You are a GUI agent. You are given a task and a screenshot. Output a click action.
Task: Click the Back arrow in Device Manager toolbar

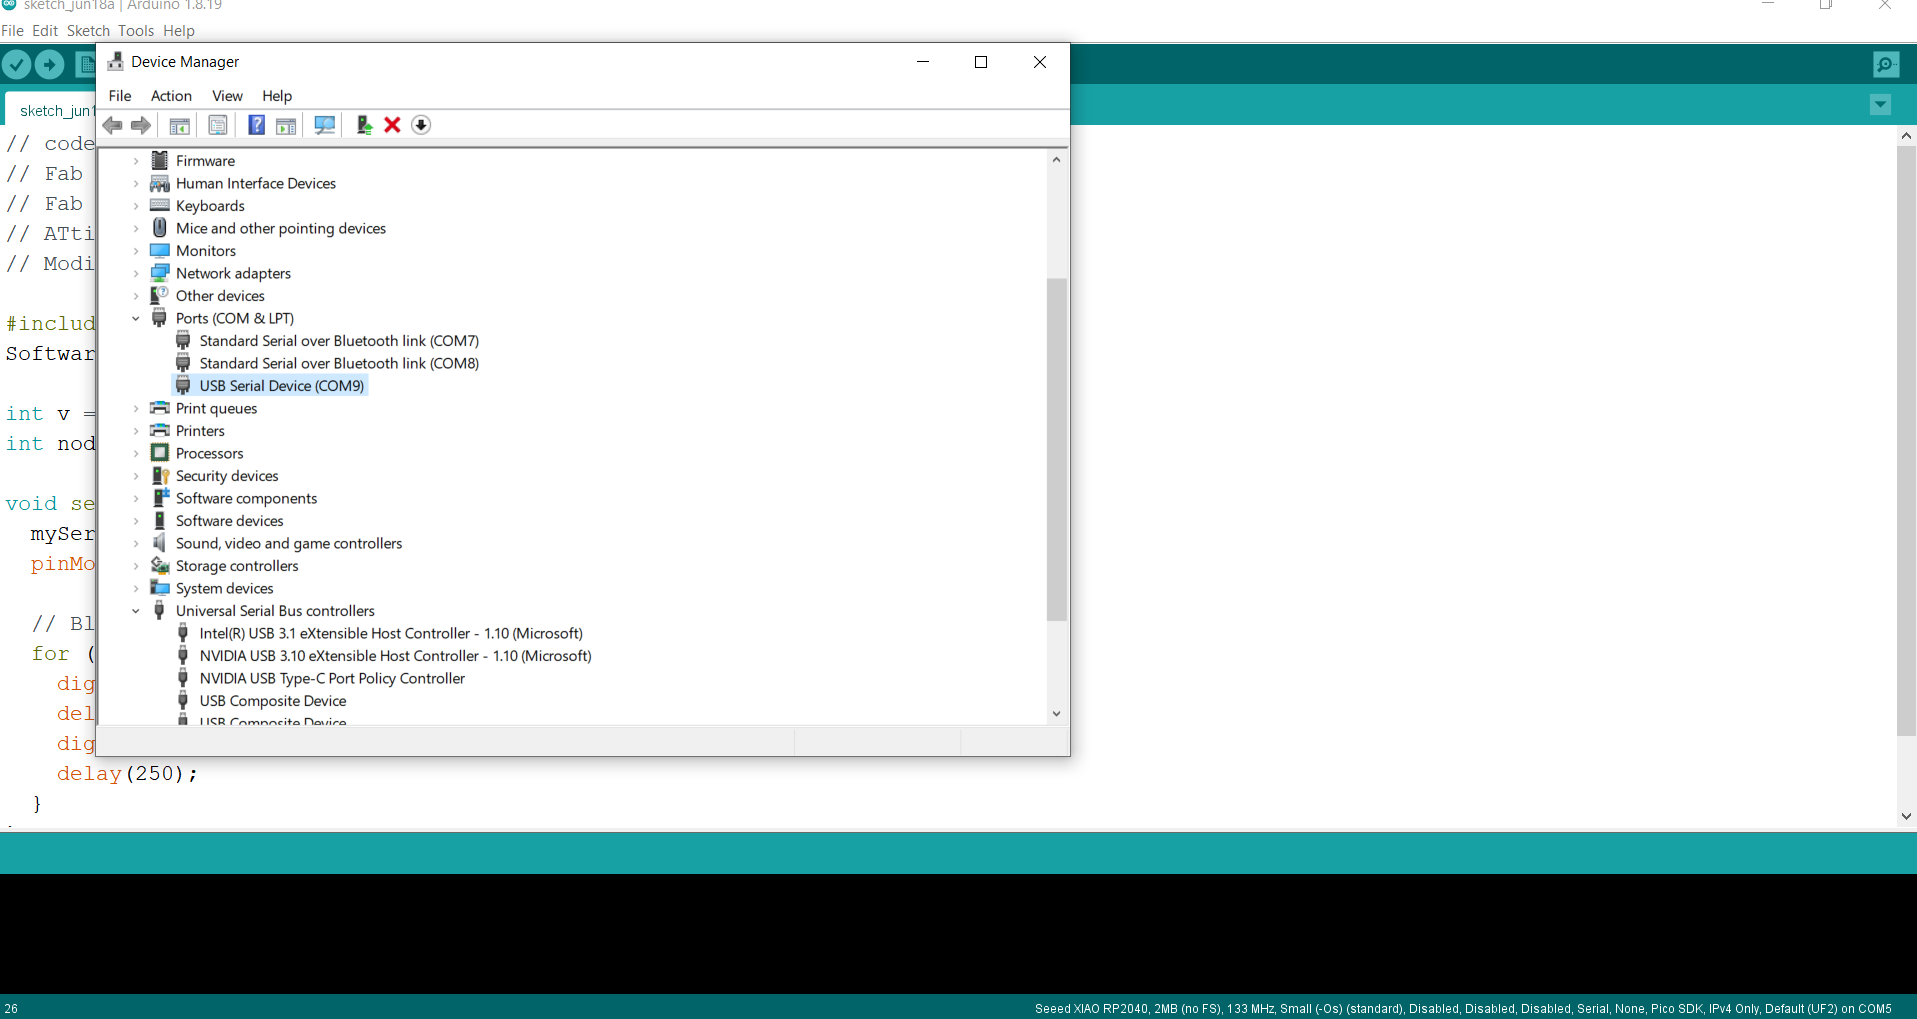pos(113,125)
